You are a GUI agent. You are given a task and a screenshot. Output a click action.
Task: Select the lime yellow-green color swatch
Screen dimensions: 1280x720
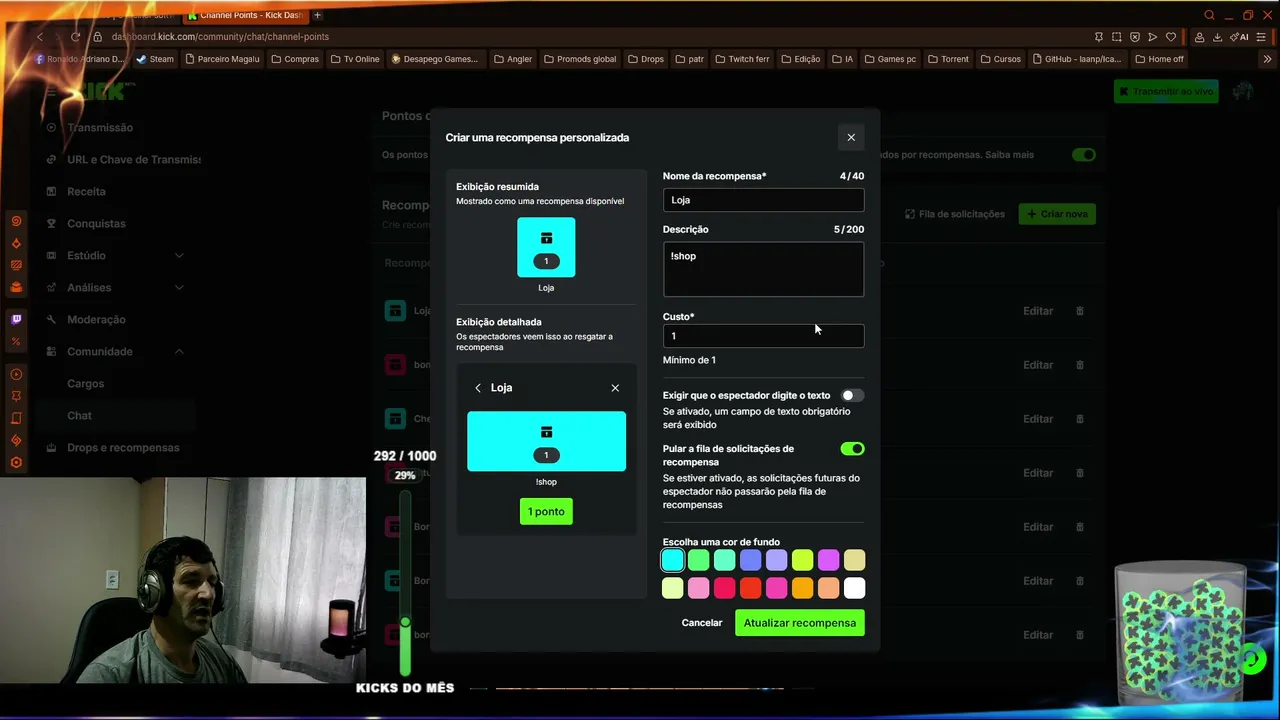point(803,561)
